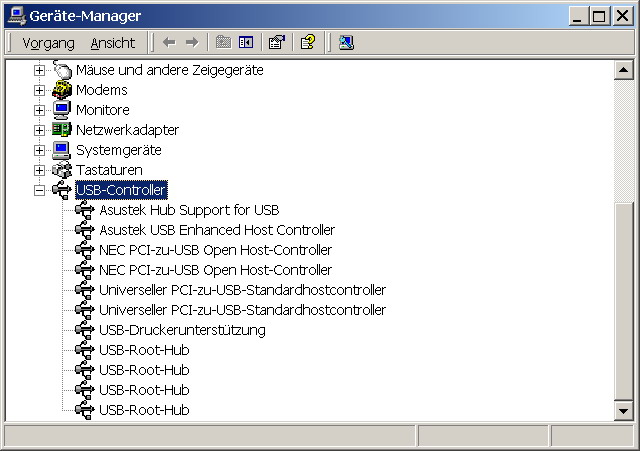Expand the Tastaturen node
Screen dimensions: 640x451
coord(39,170)
